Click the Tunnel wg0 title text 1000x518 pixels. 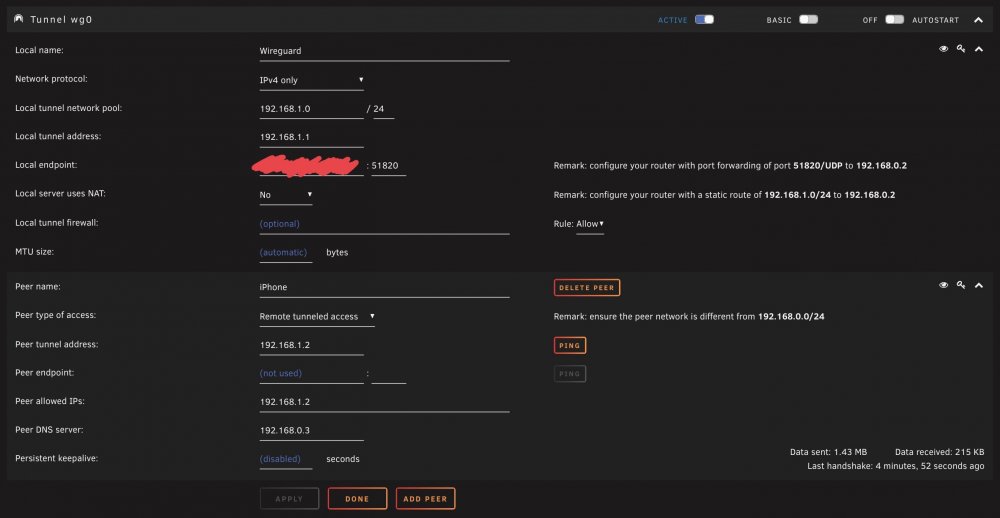61,20
